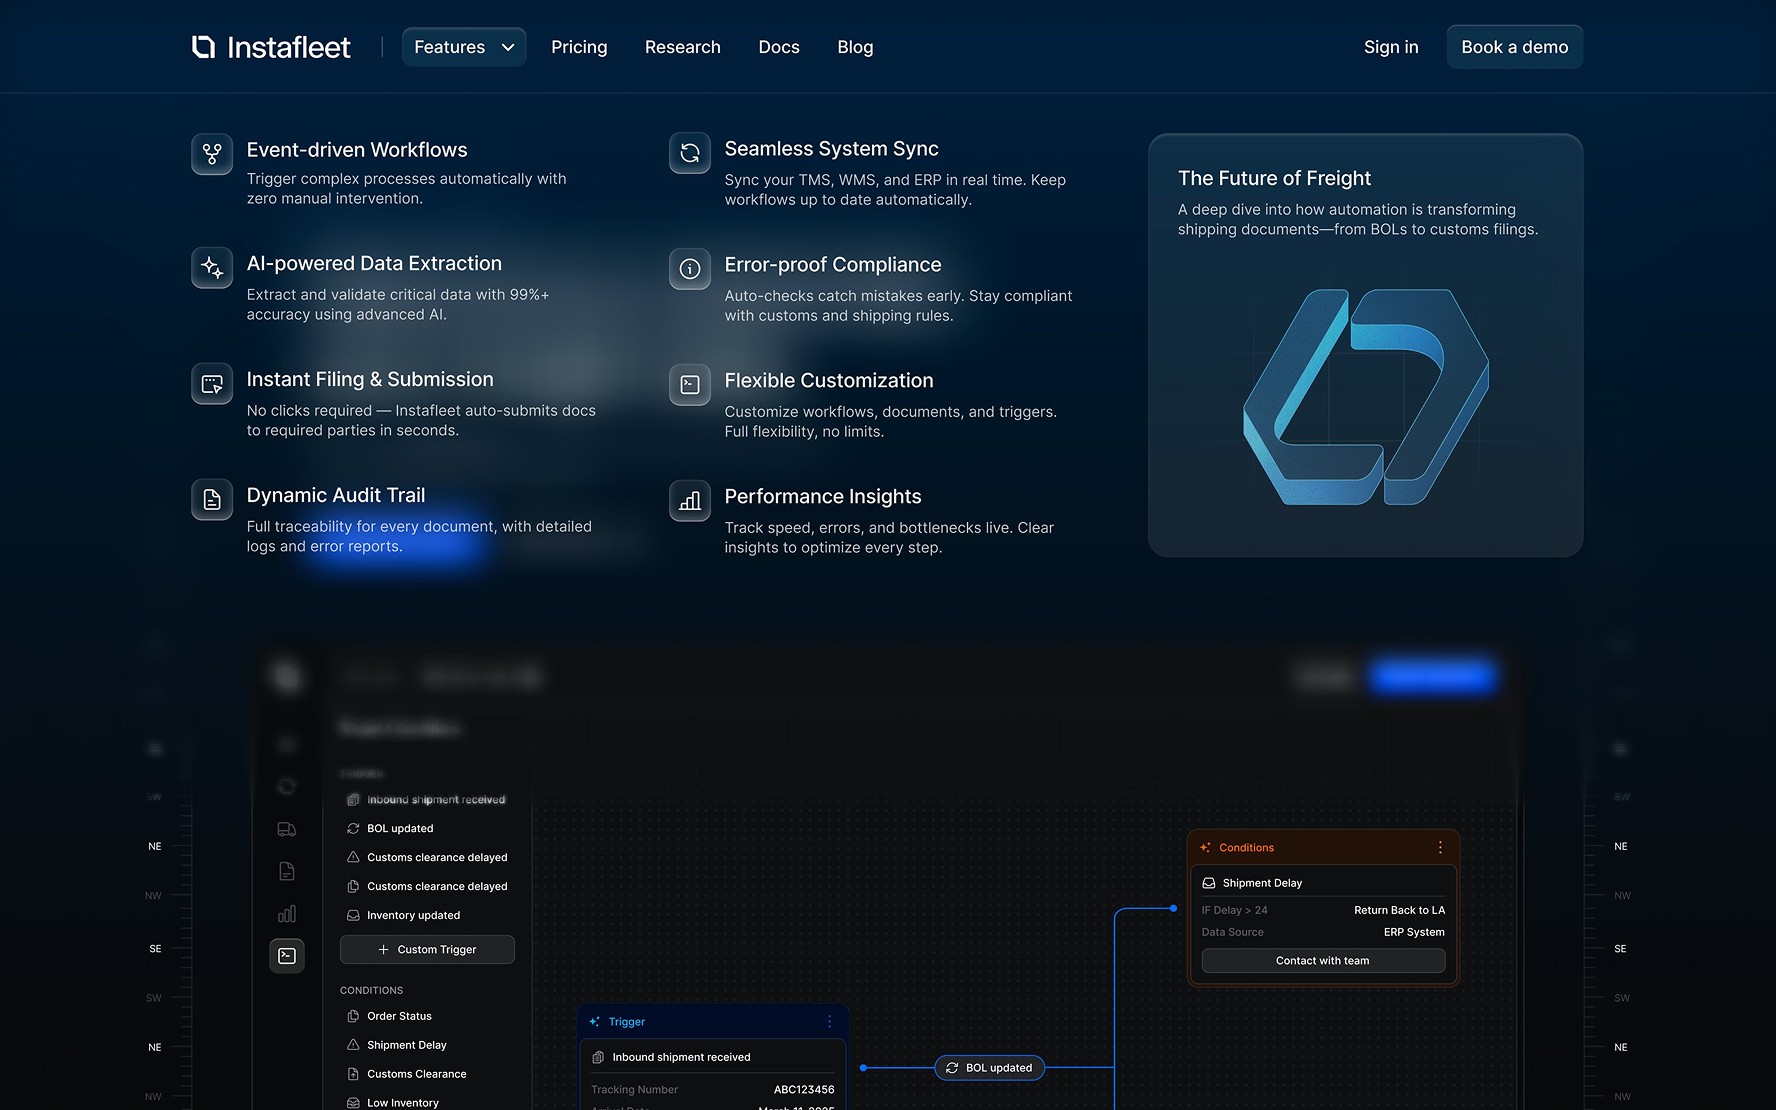1776x1110 pixels.
Task: Click the icon beside Order Status condition
Action: (353, 1016)
